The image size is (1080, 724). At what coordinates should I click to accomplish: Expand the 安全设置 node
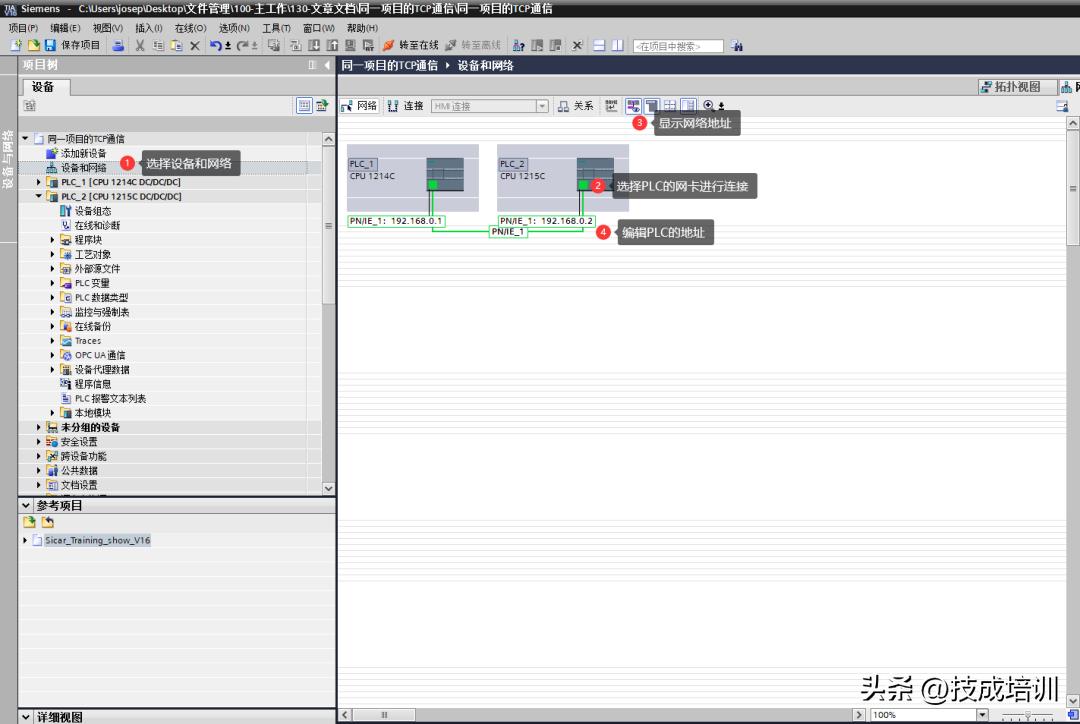(x=39, y=442)
